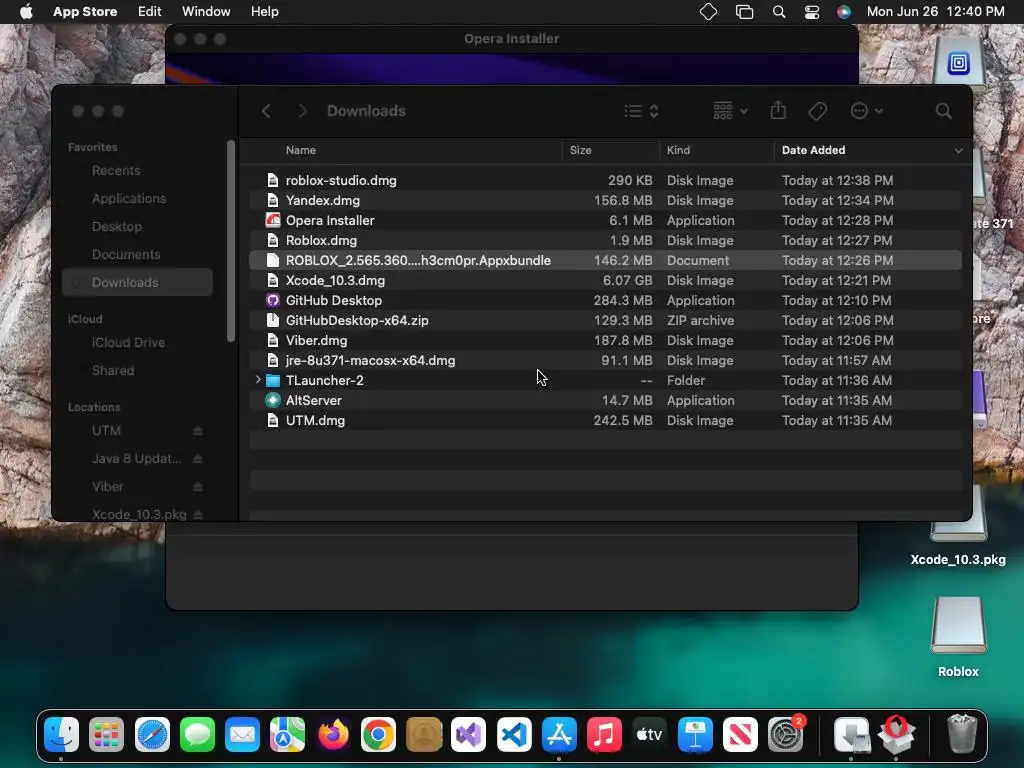Select GitHub Desktop application icon
The height and width of the screenshot is (768, 1024).
[x=273, y=300]
